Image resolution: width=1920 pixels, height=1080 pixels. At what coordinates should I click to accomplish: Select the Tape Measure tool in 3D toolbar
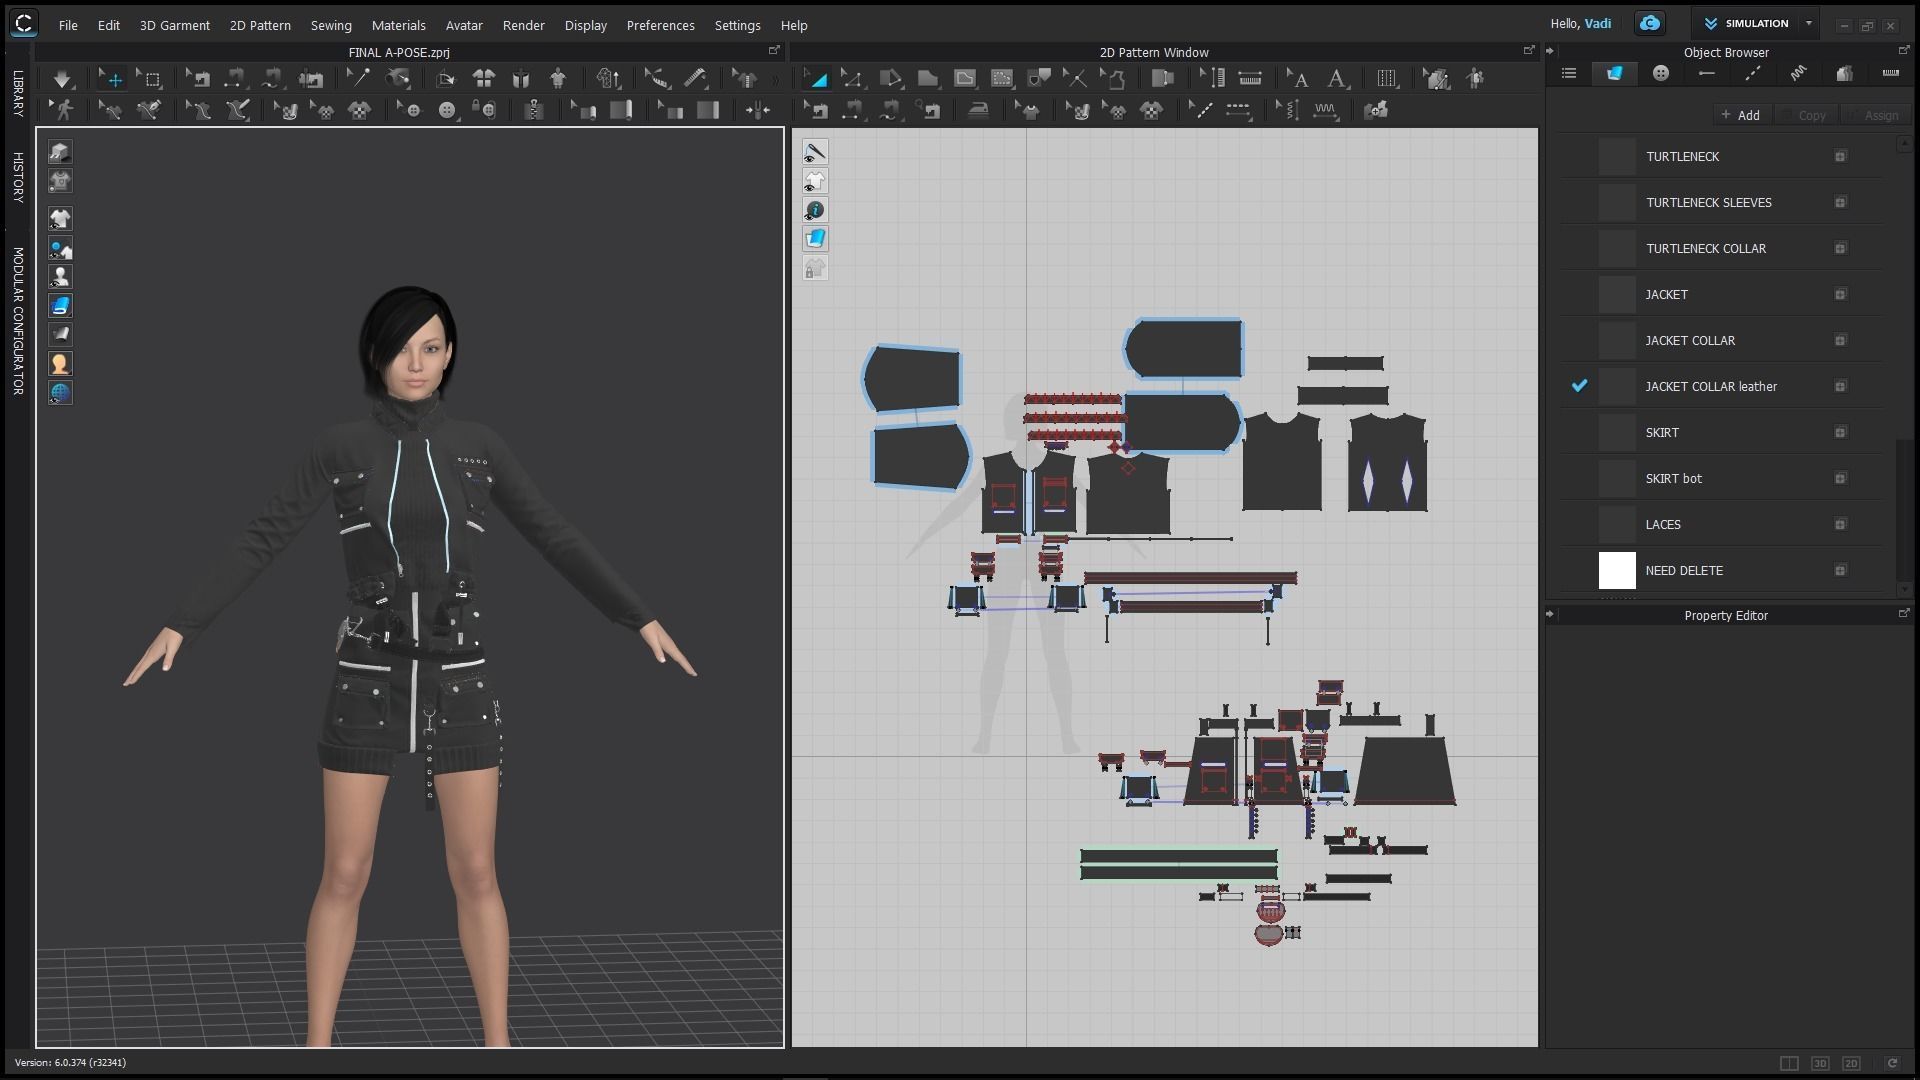695,78
